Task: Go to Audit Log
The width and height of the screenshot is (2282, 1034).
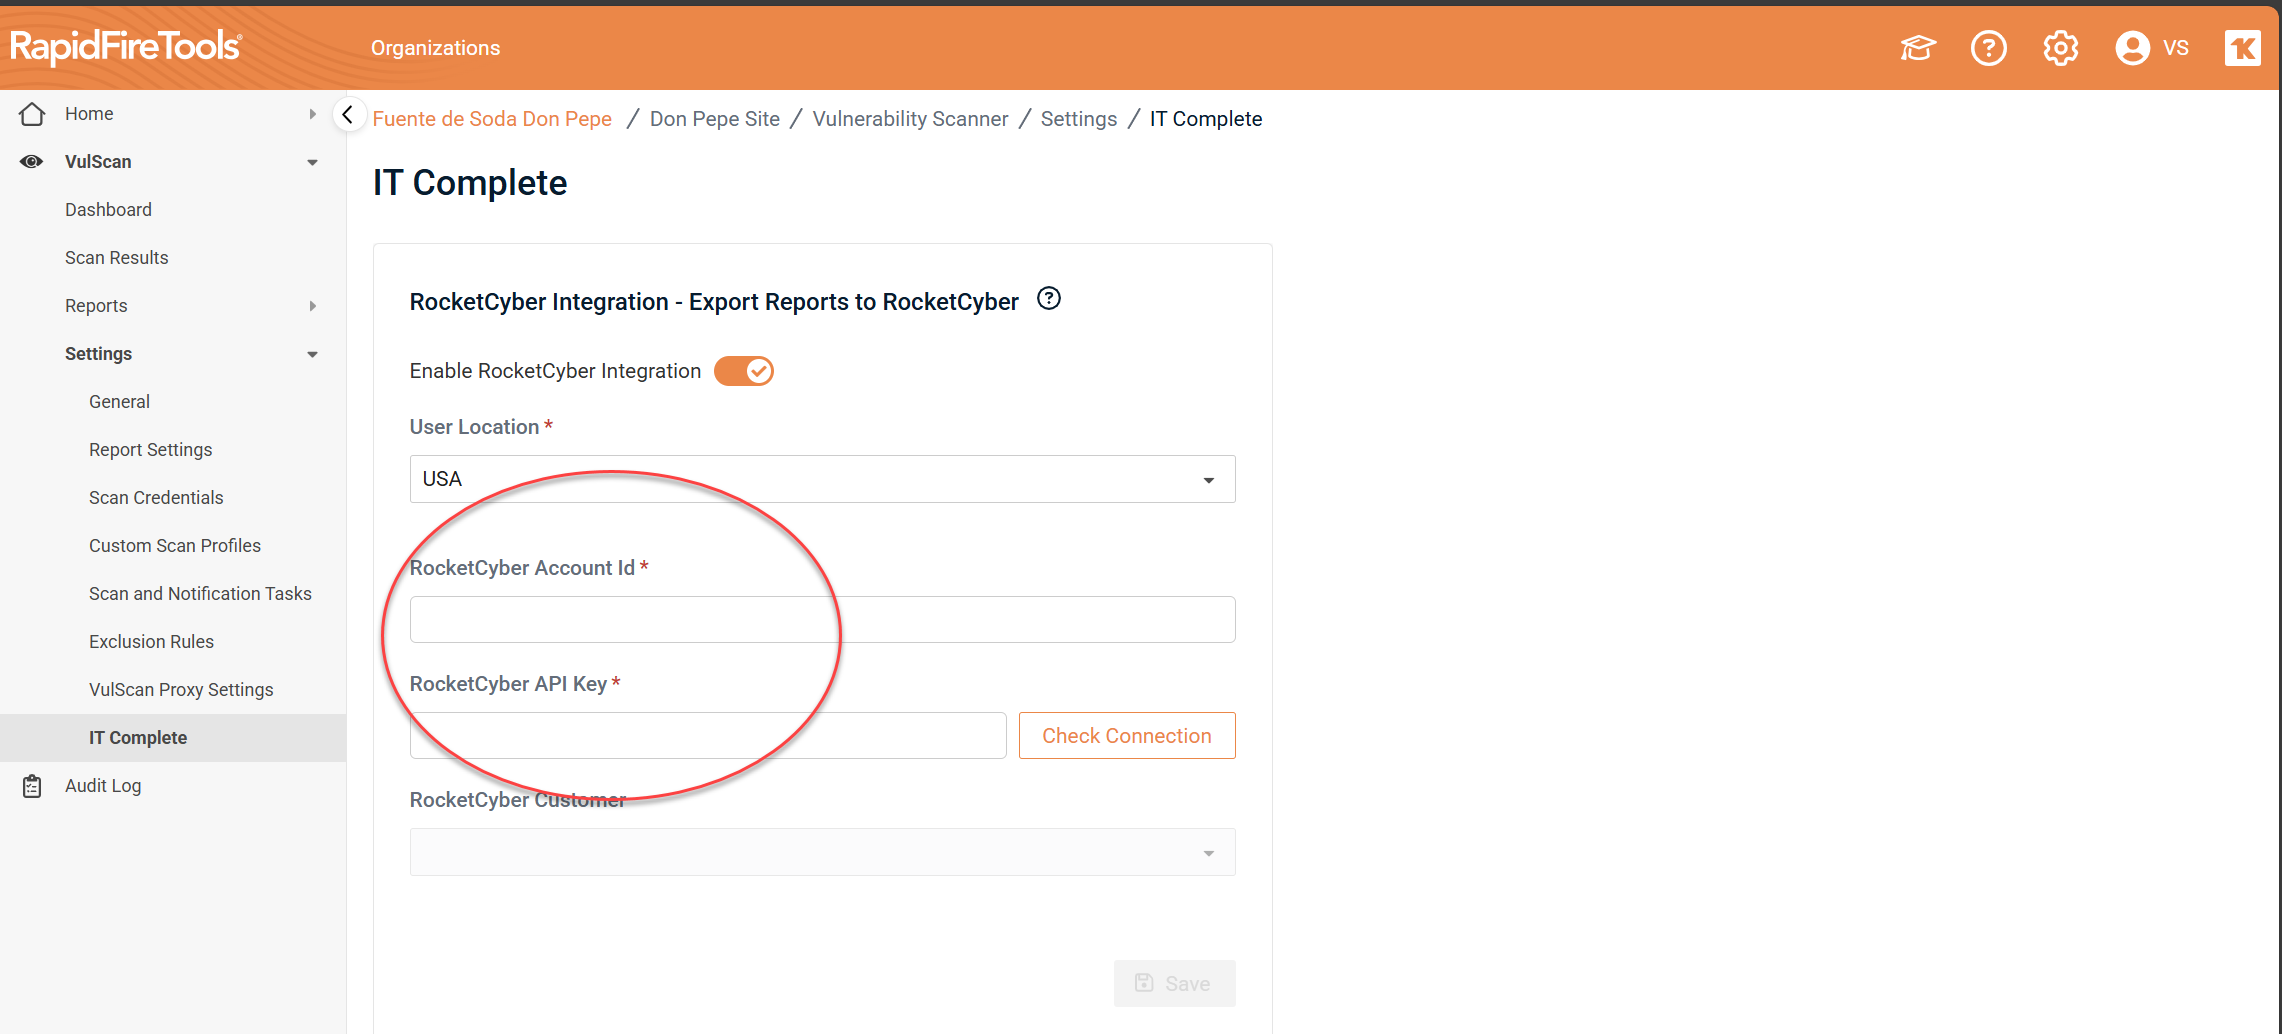Action: (103, 786)
